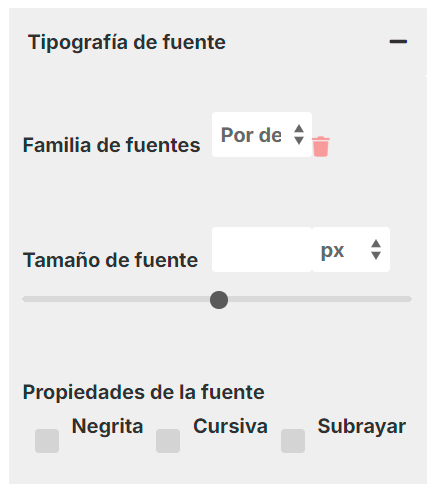This screenshot has height=488, width=432.
Task: Click the Cursiva label text
Action: point(230,426)
